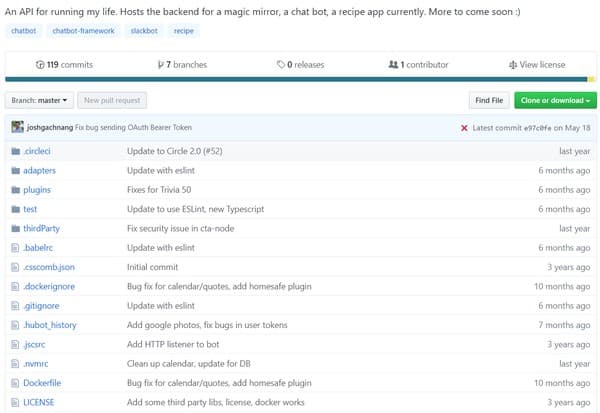Click the language color bar
The image size is (600, 413).
tap(300, 79)
